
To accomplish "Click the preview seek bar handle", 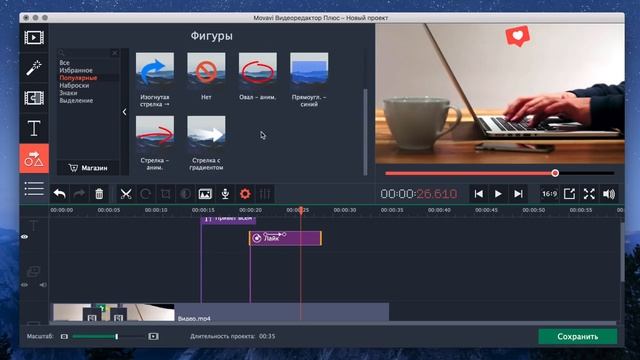I will pos(555,173).
